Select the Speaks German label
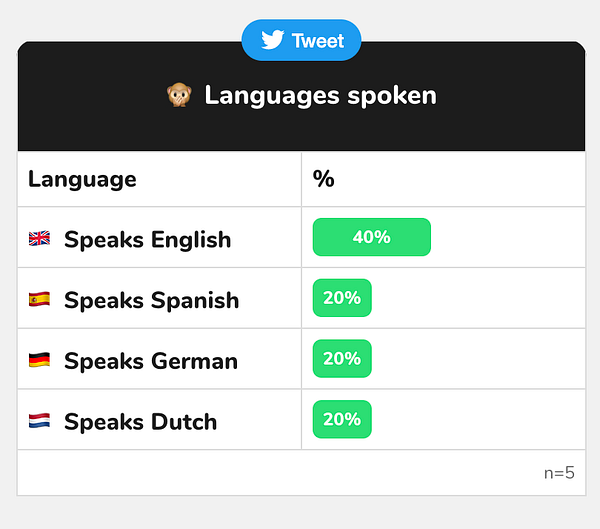The image size is (600, 529). (150, 360)
